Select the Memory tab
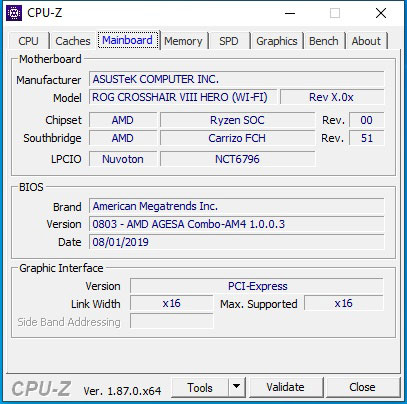The height and width of the screenshot is (404, 407). 183,41
